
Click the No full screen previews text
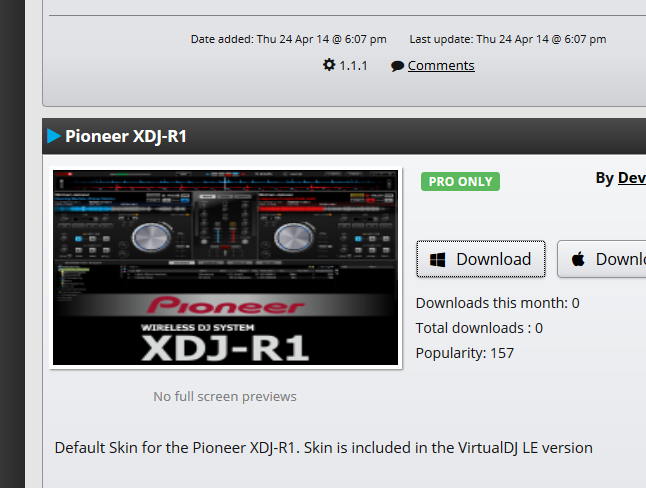coord(225,396)
